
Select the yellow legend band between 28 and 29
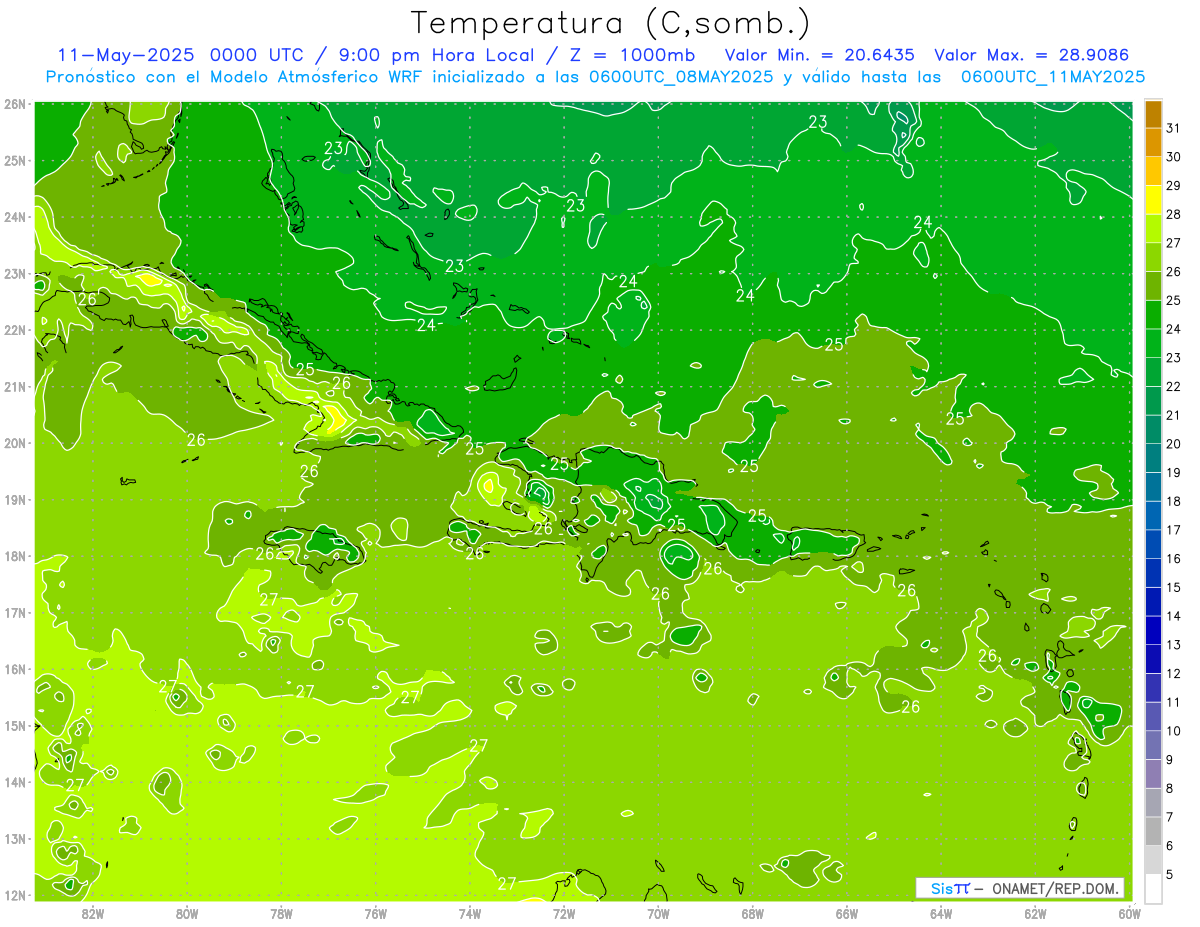1153,200
